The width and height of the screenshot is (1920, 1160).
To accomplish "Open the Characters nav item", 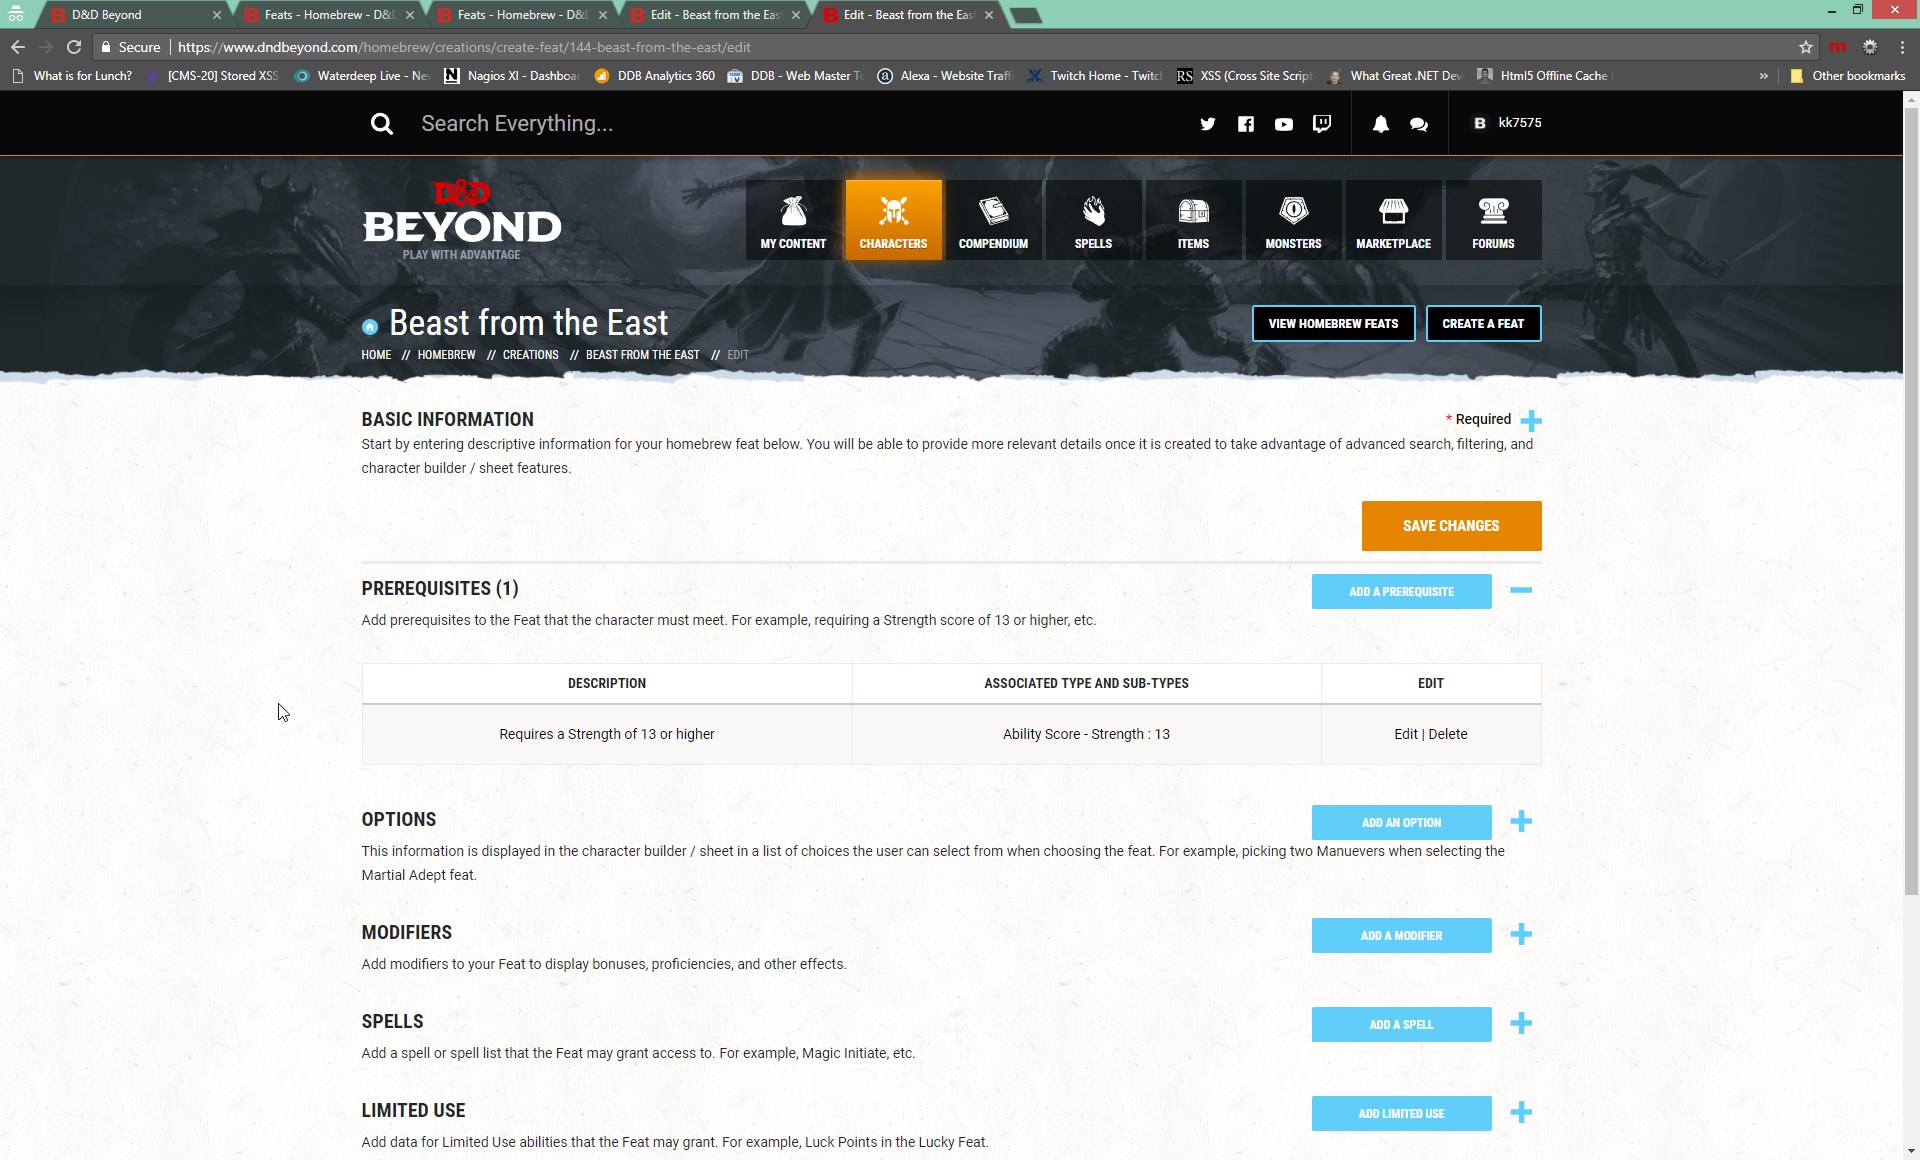I will 893,220.
